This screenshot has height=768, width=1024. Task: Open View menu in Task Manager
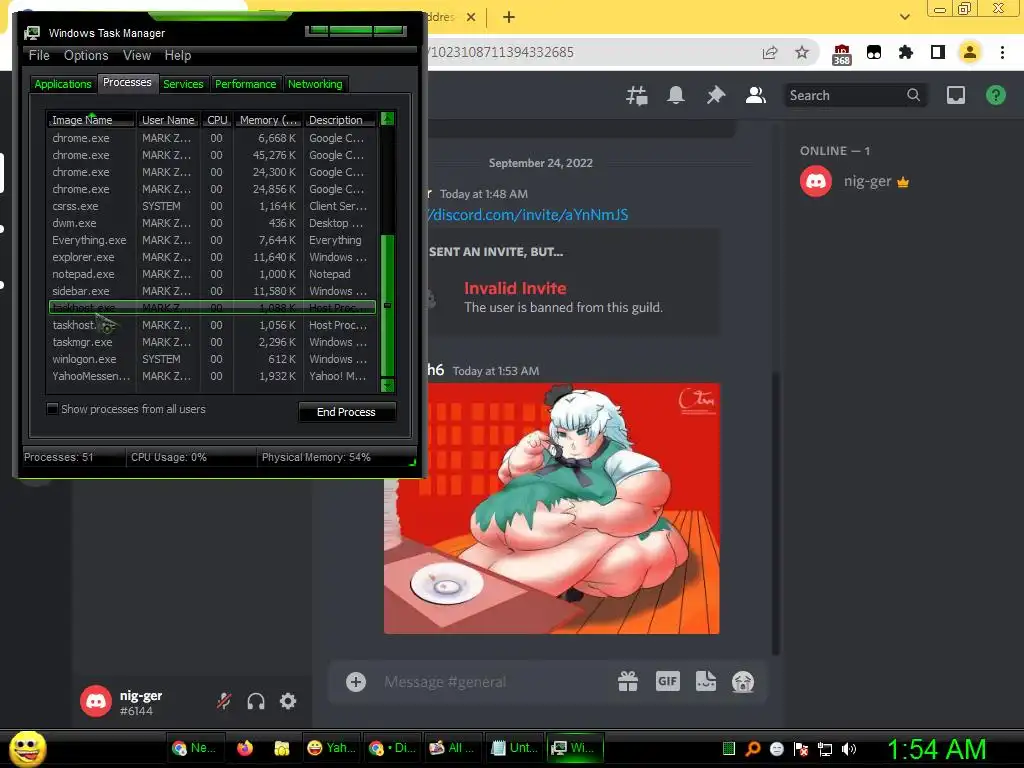(x=137, y=56)
